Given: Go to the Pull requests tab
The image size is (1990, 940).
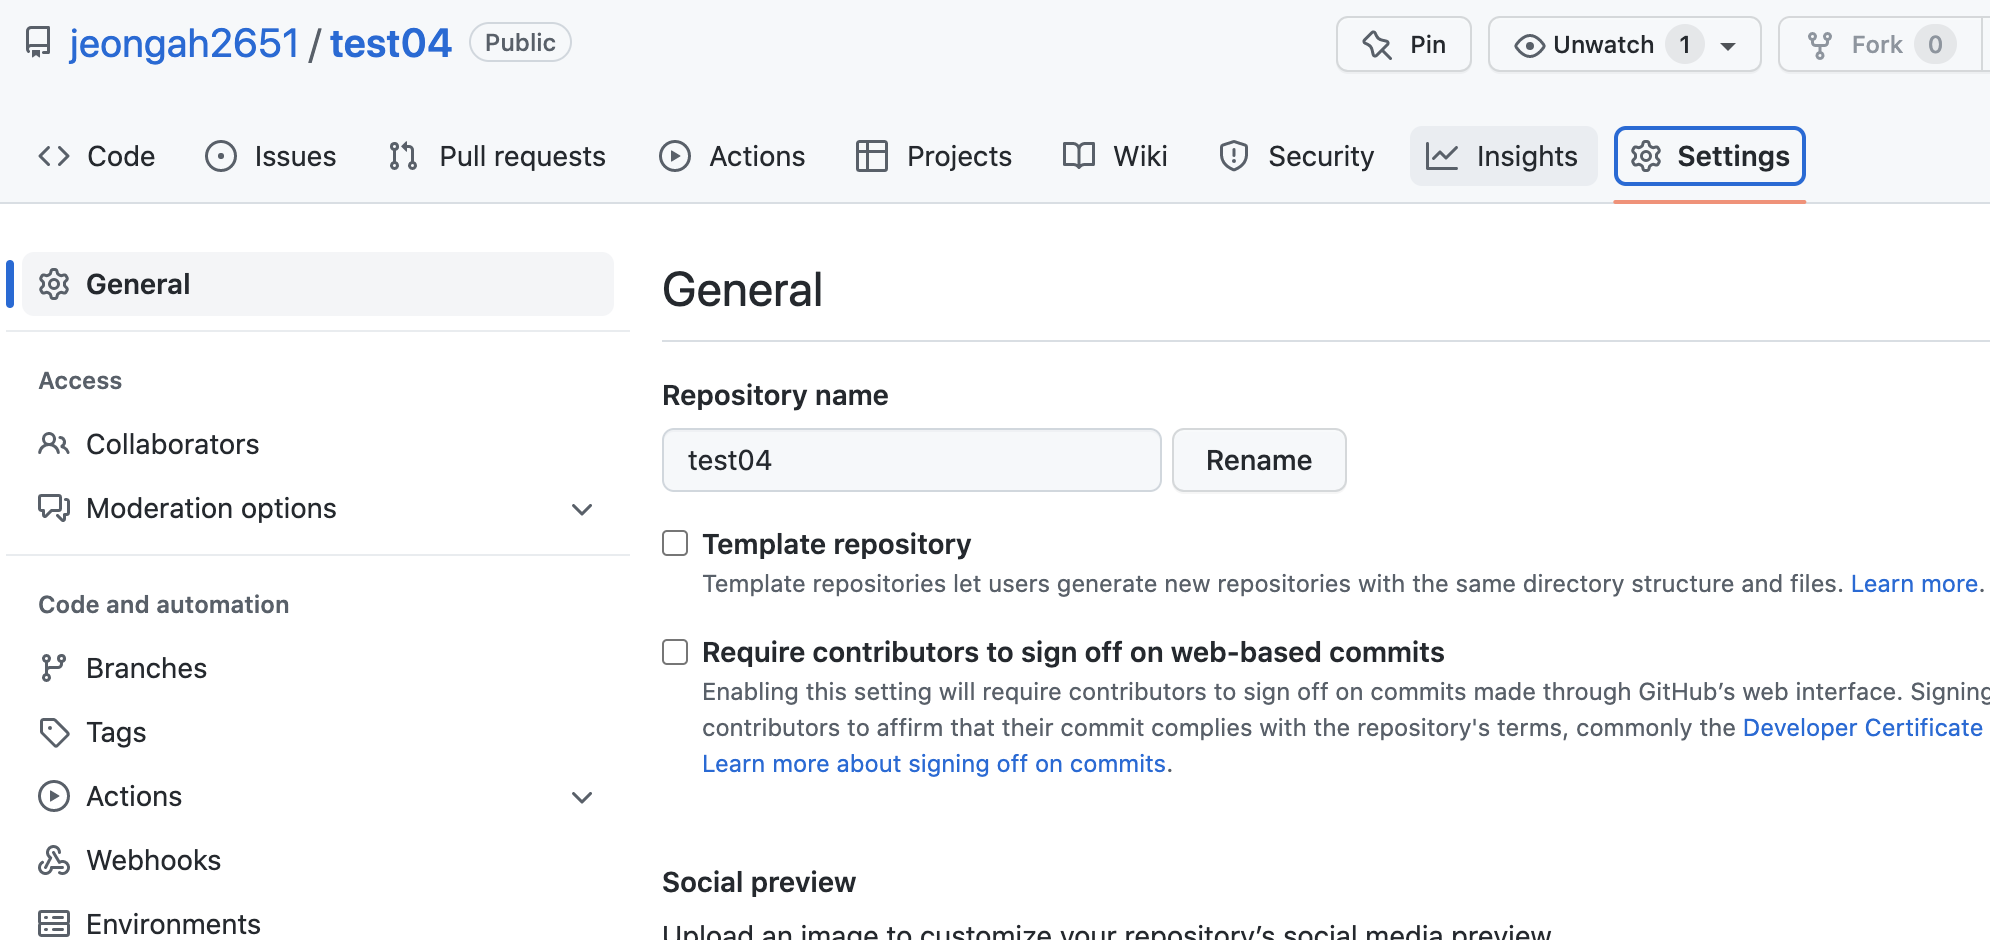Looking at the screenshot, I should [497, 156].
